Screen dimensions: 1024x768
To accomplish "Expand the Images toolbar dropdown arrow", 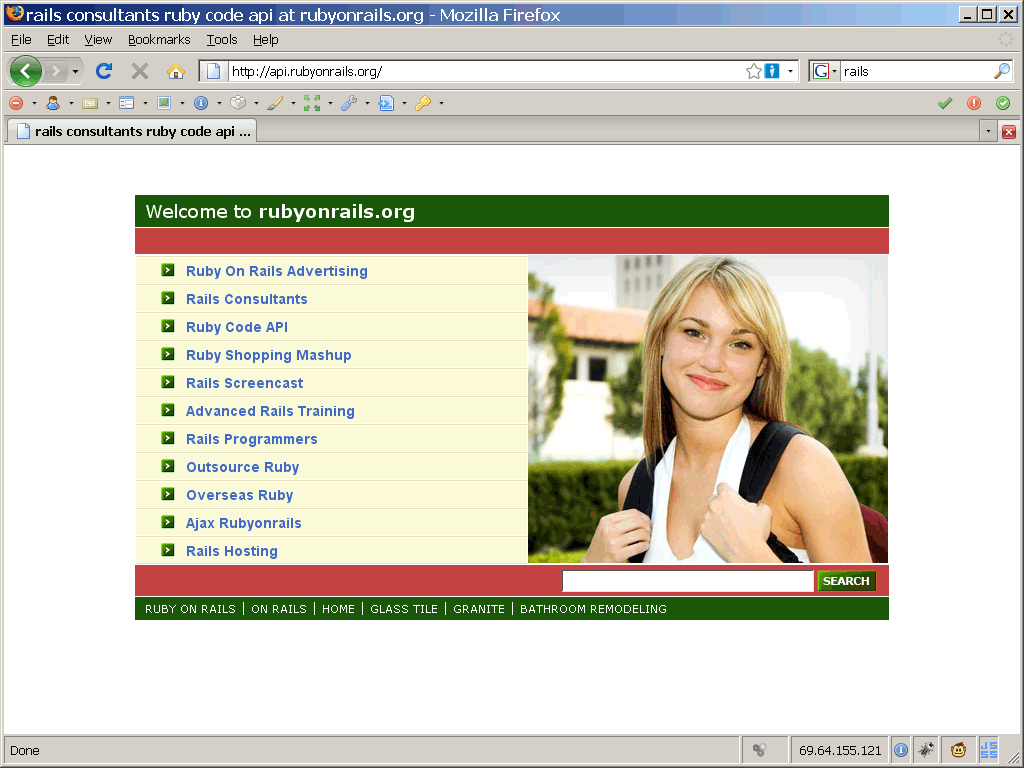I will [x=182, y=103].
